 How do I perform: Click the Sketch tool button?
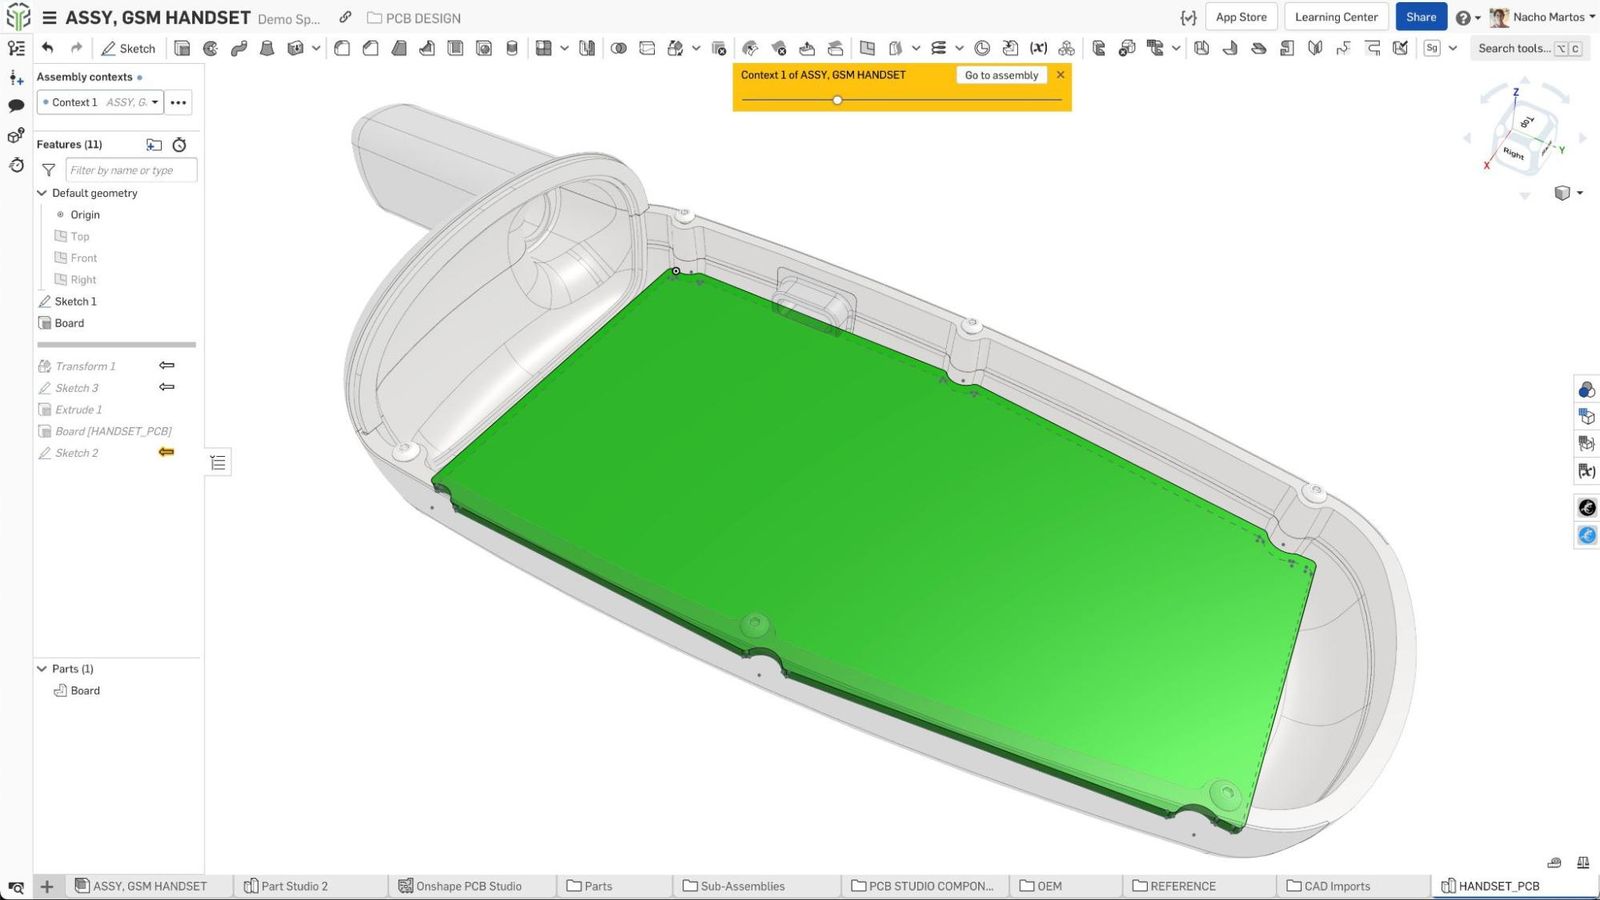[x=128, y=48]
